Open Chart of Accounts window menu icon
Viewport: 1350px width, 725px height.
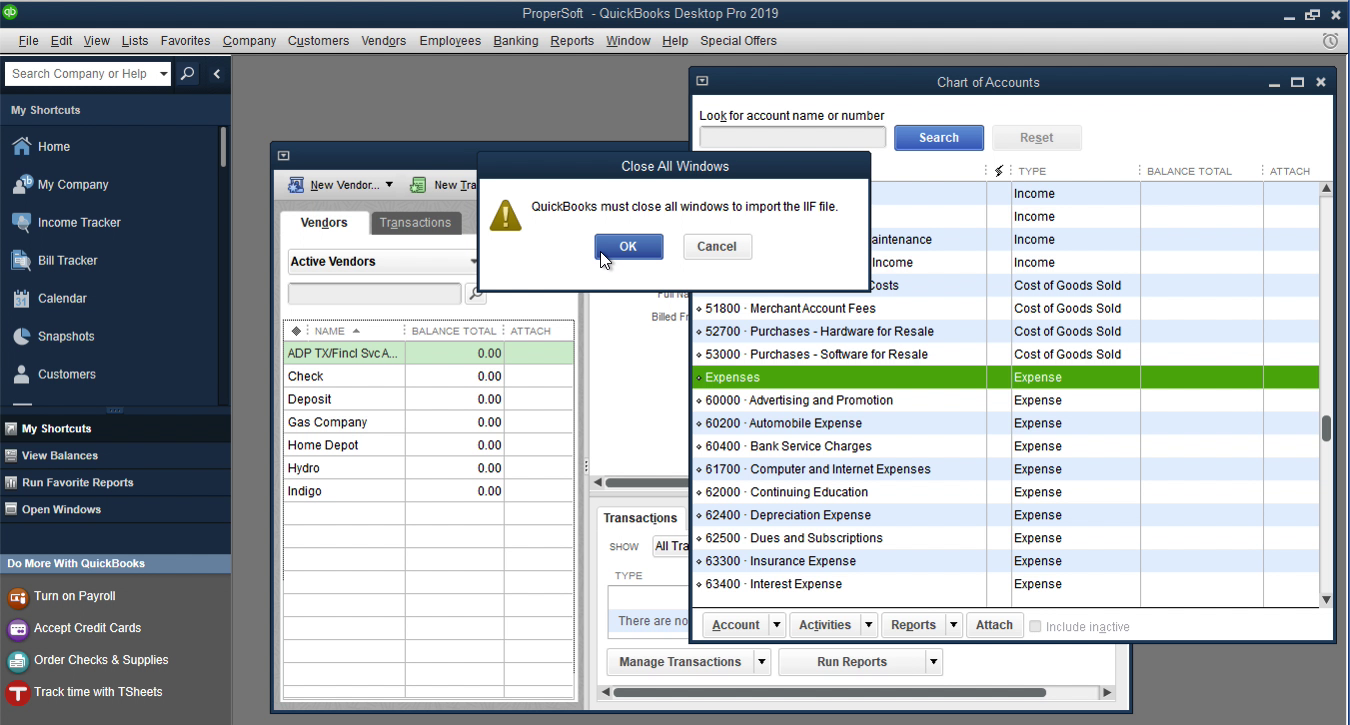pyautogui.click(x=702, y=82)
